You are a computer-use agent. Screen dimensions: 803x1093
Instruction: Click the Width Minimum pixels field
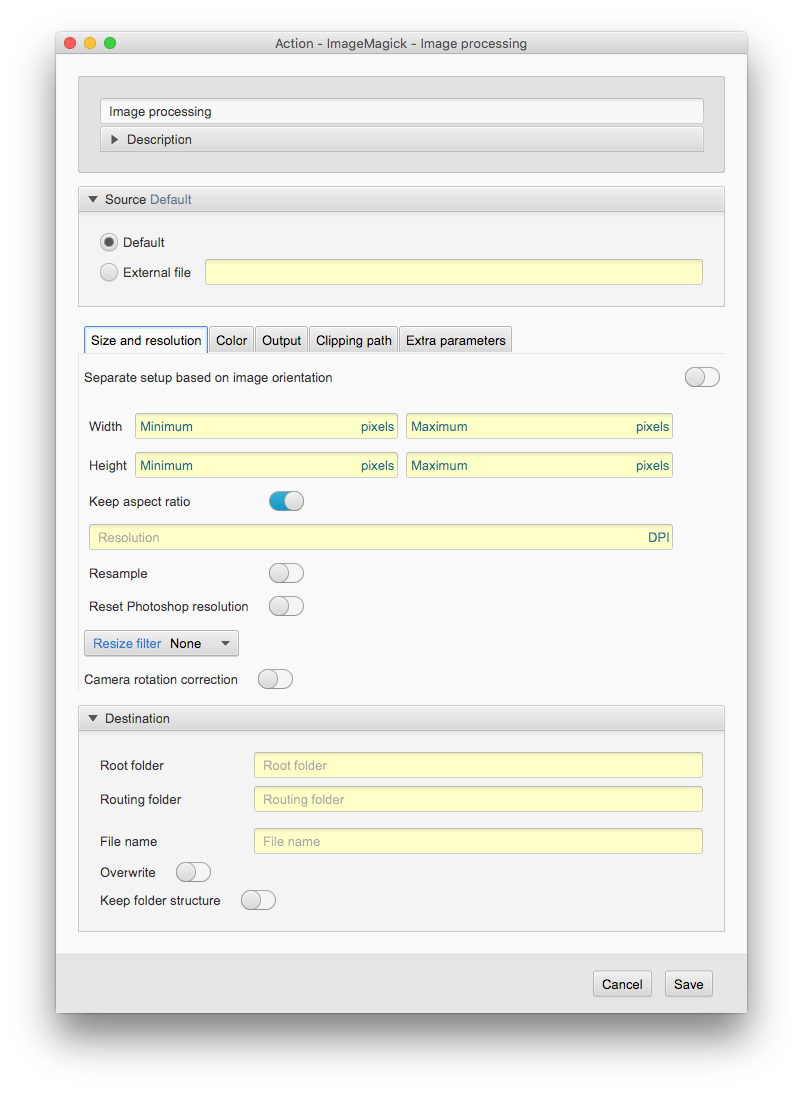point(266,426)
